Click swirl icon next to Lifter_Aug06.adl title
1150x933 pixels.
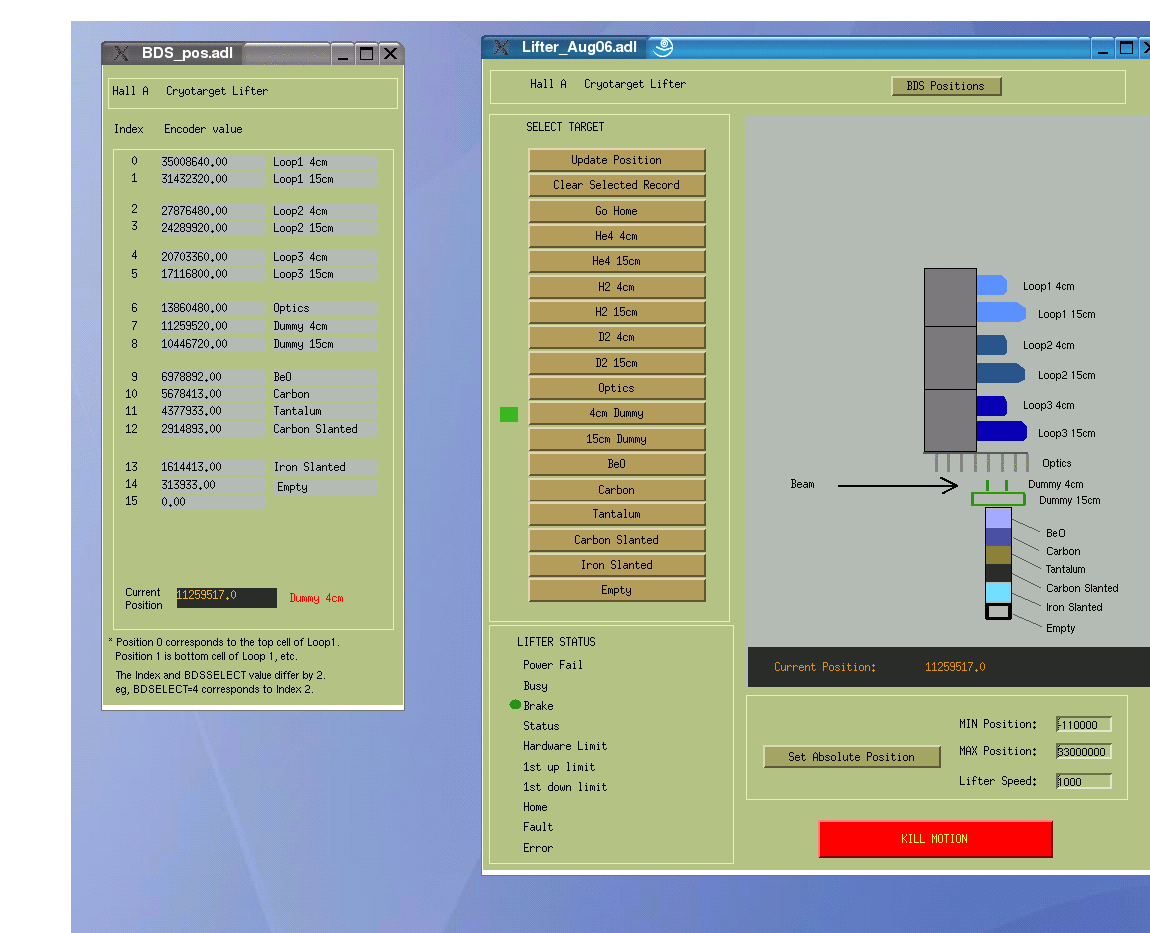point(663,47)
